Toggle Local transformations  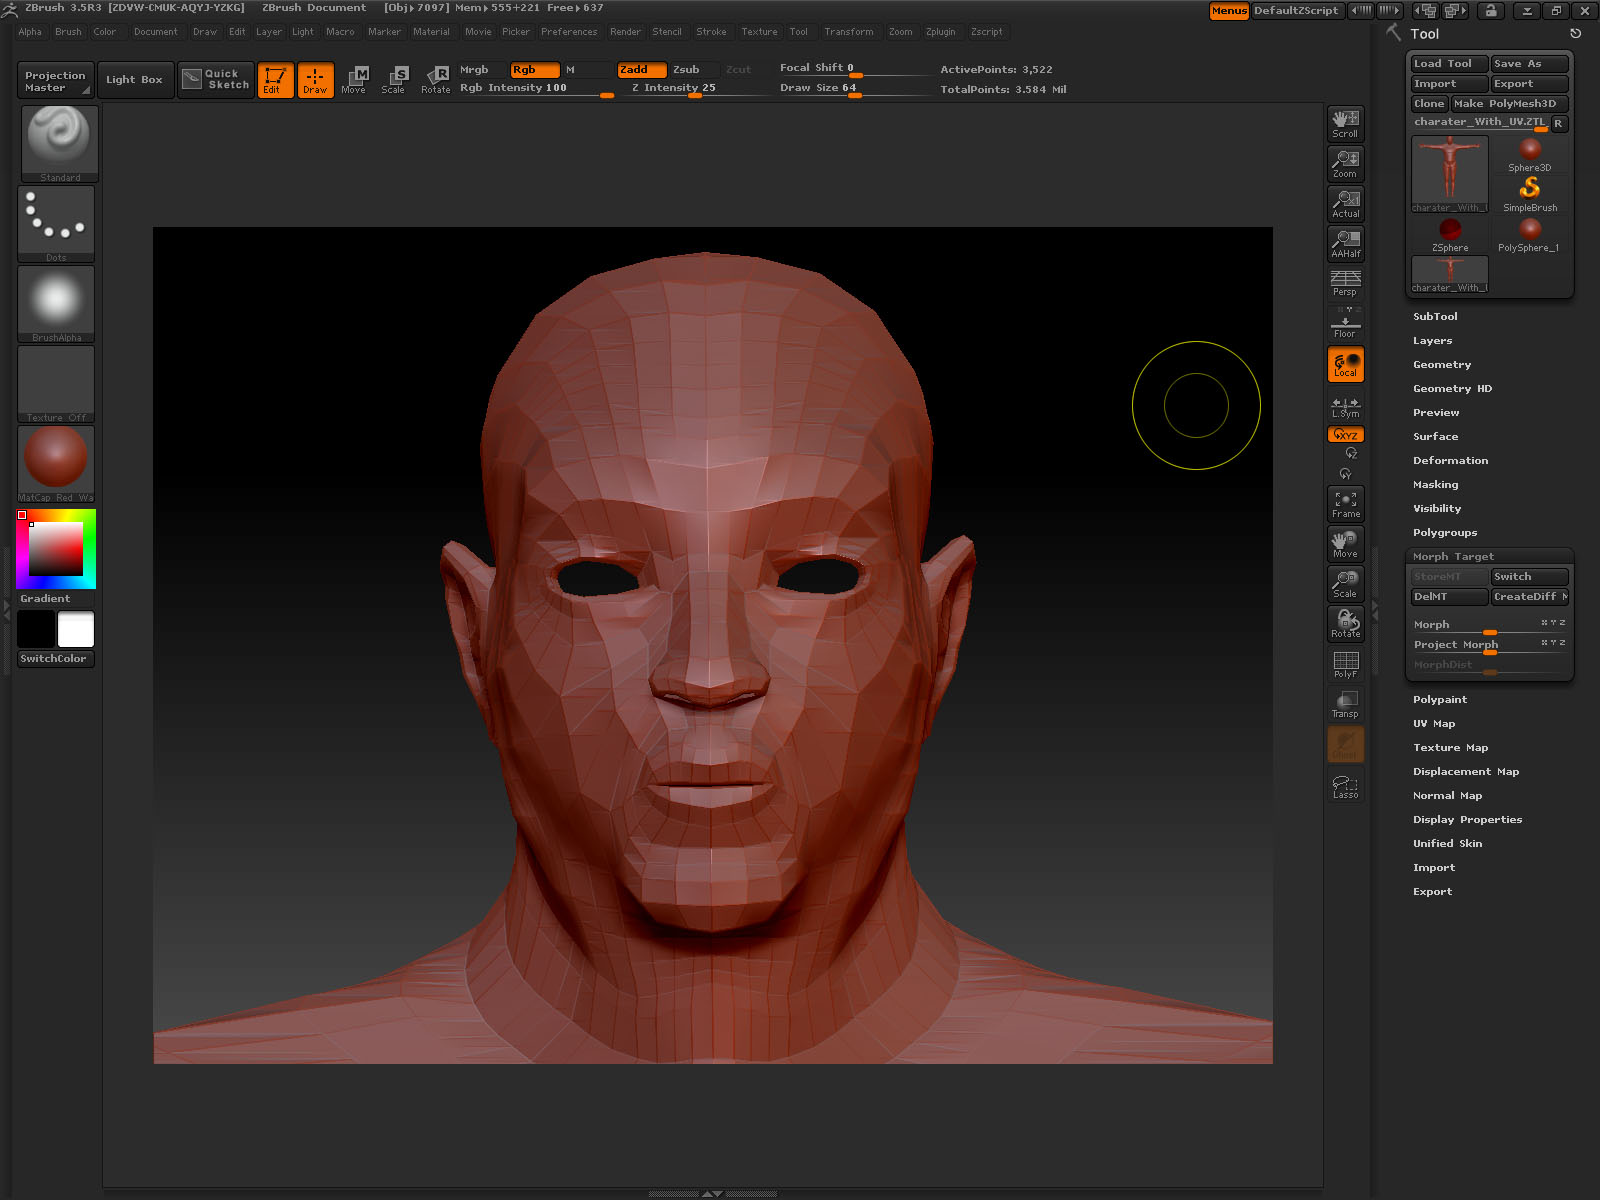click(1346, 364)
